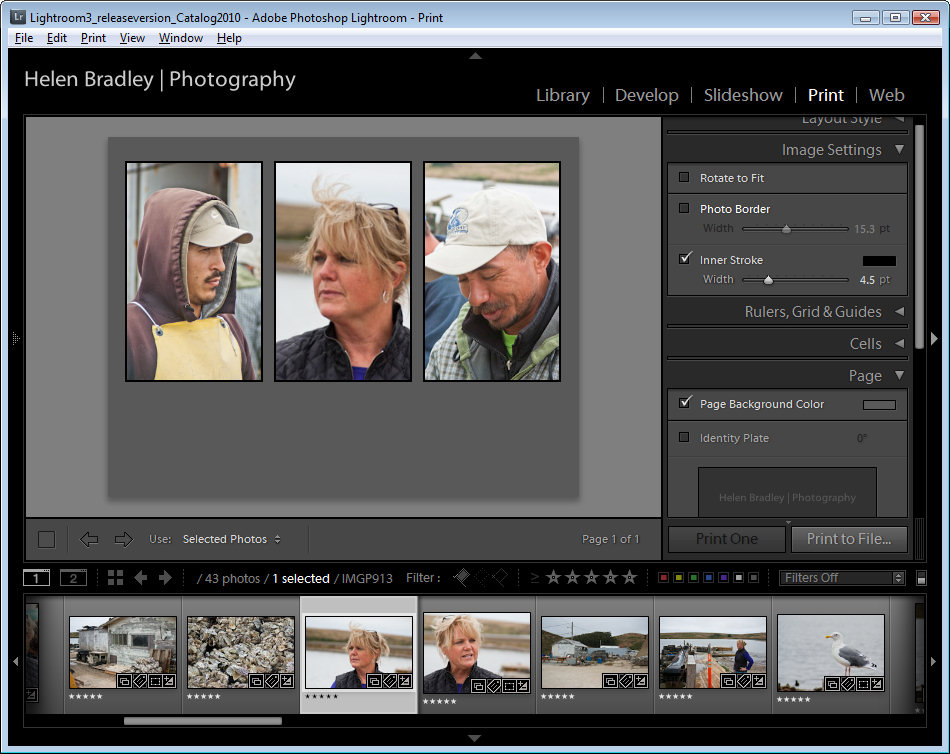
Task: Switch to second monitor display button
Action: [73, 578]
